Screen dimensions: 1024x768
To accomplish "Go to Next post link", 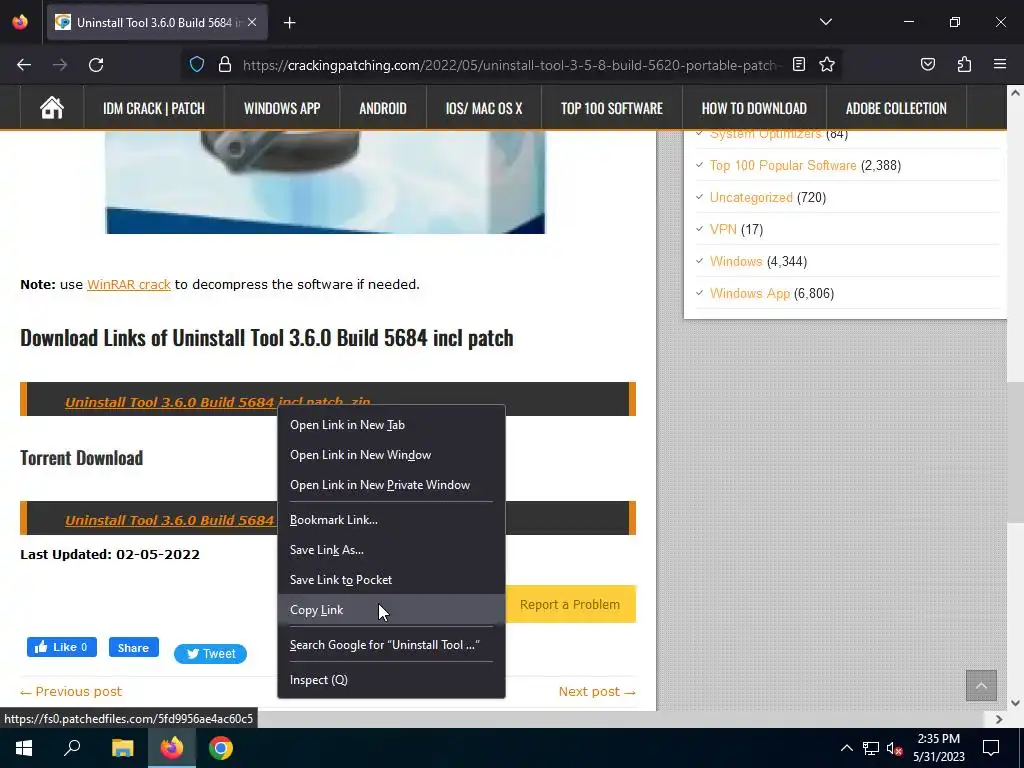I will click(x=597, y=692).
